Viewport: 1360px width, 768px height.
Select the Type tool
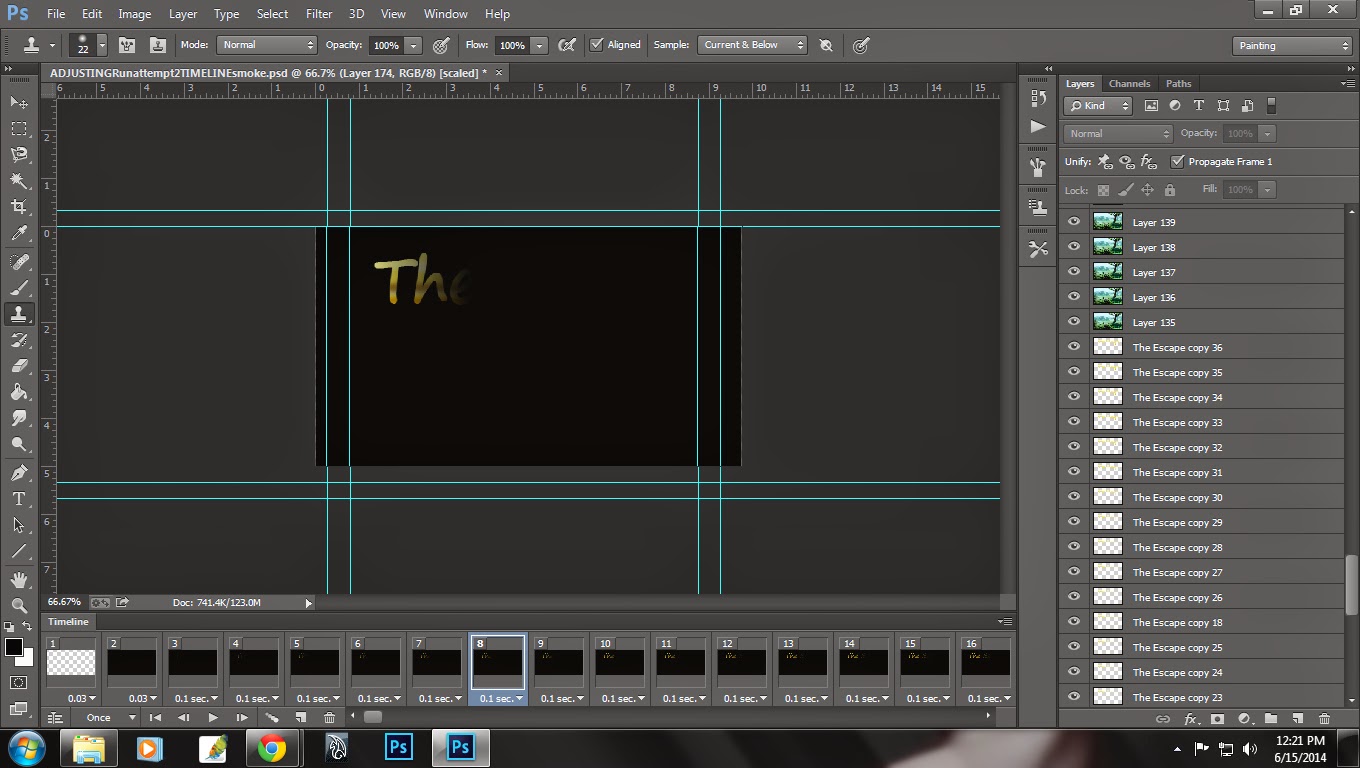[18, 498]
